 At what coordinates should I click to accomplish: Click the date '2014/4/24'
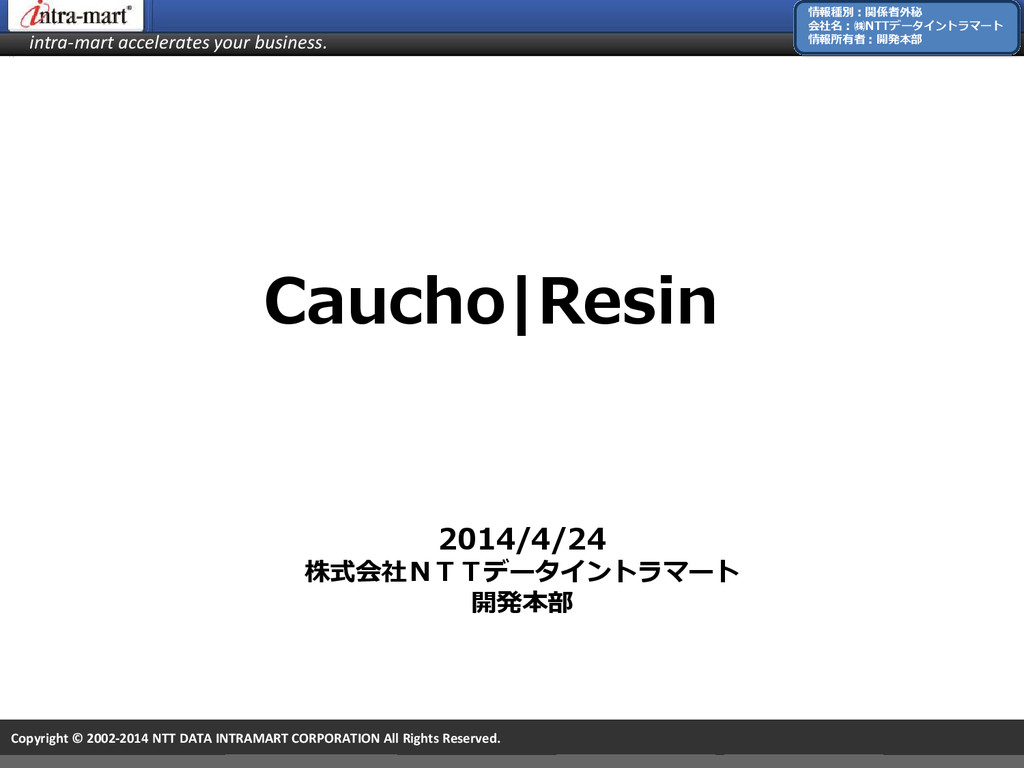[522, 539]
